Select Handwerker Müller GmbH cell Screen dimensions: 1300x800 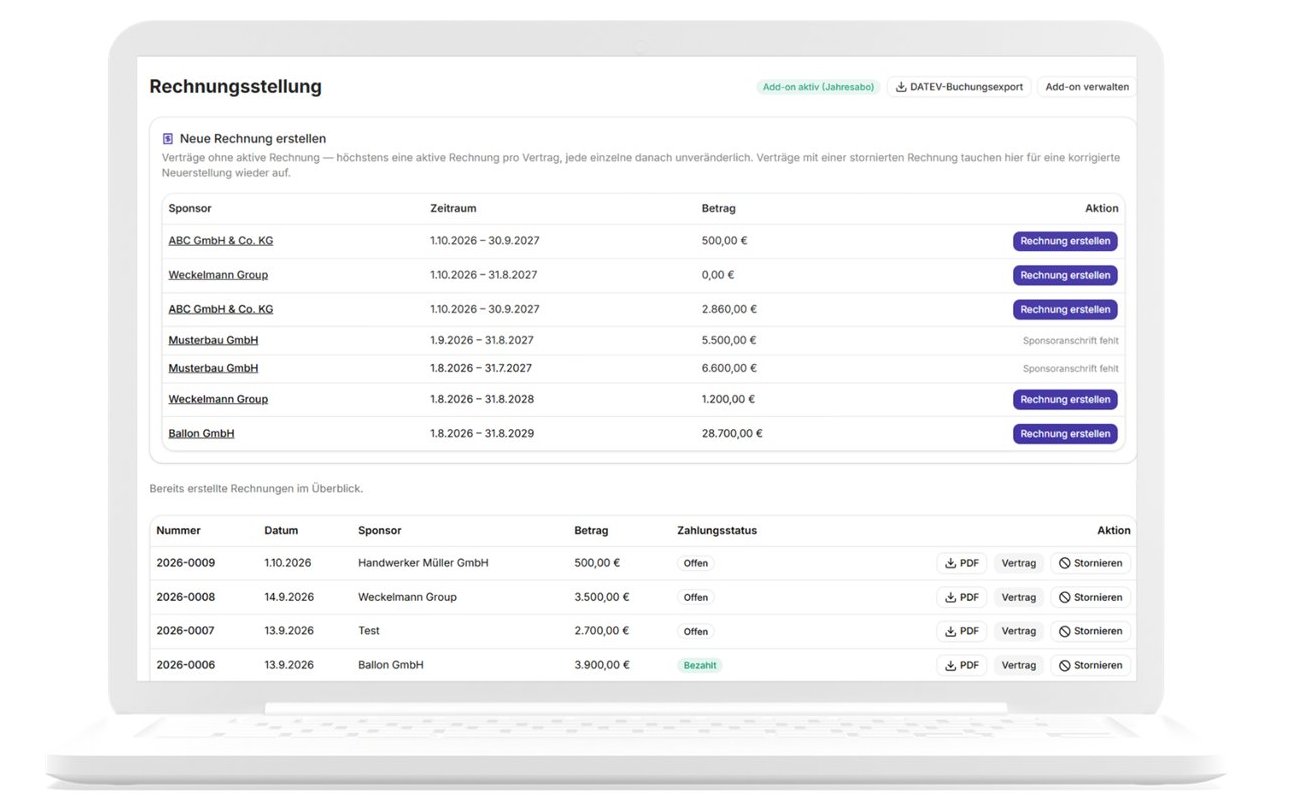(x=423, y=563)
